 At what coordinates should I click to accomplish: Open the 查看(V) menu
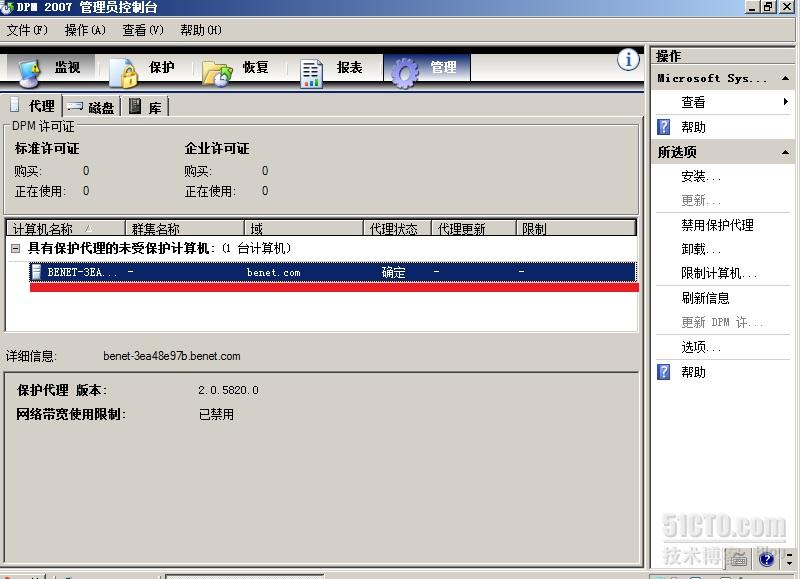143,30
